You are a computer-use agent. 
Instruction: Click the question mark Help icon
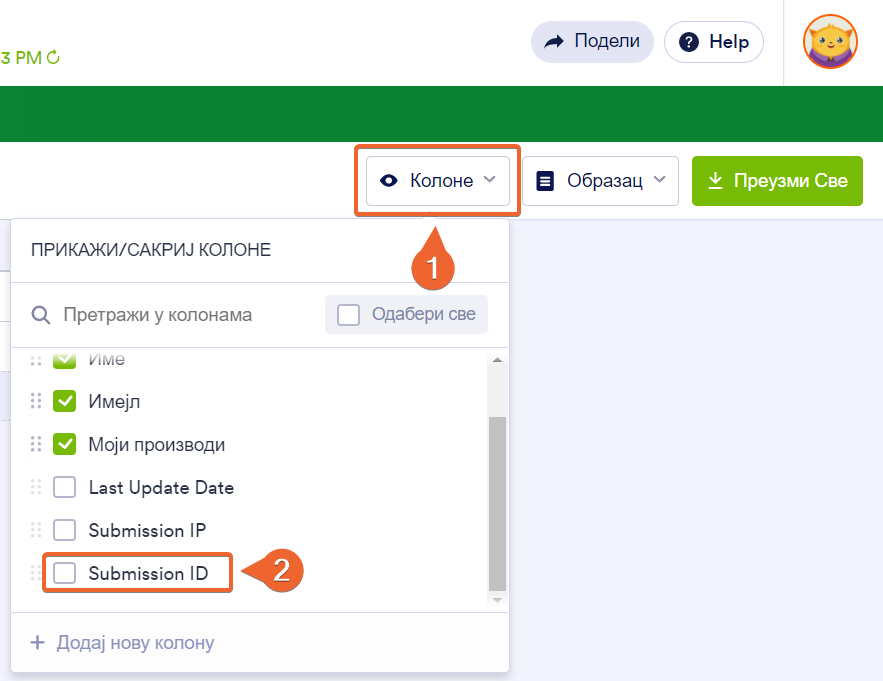pos(688,42)
